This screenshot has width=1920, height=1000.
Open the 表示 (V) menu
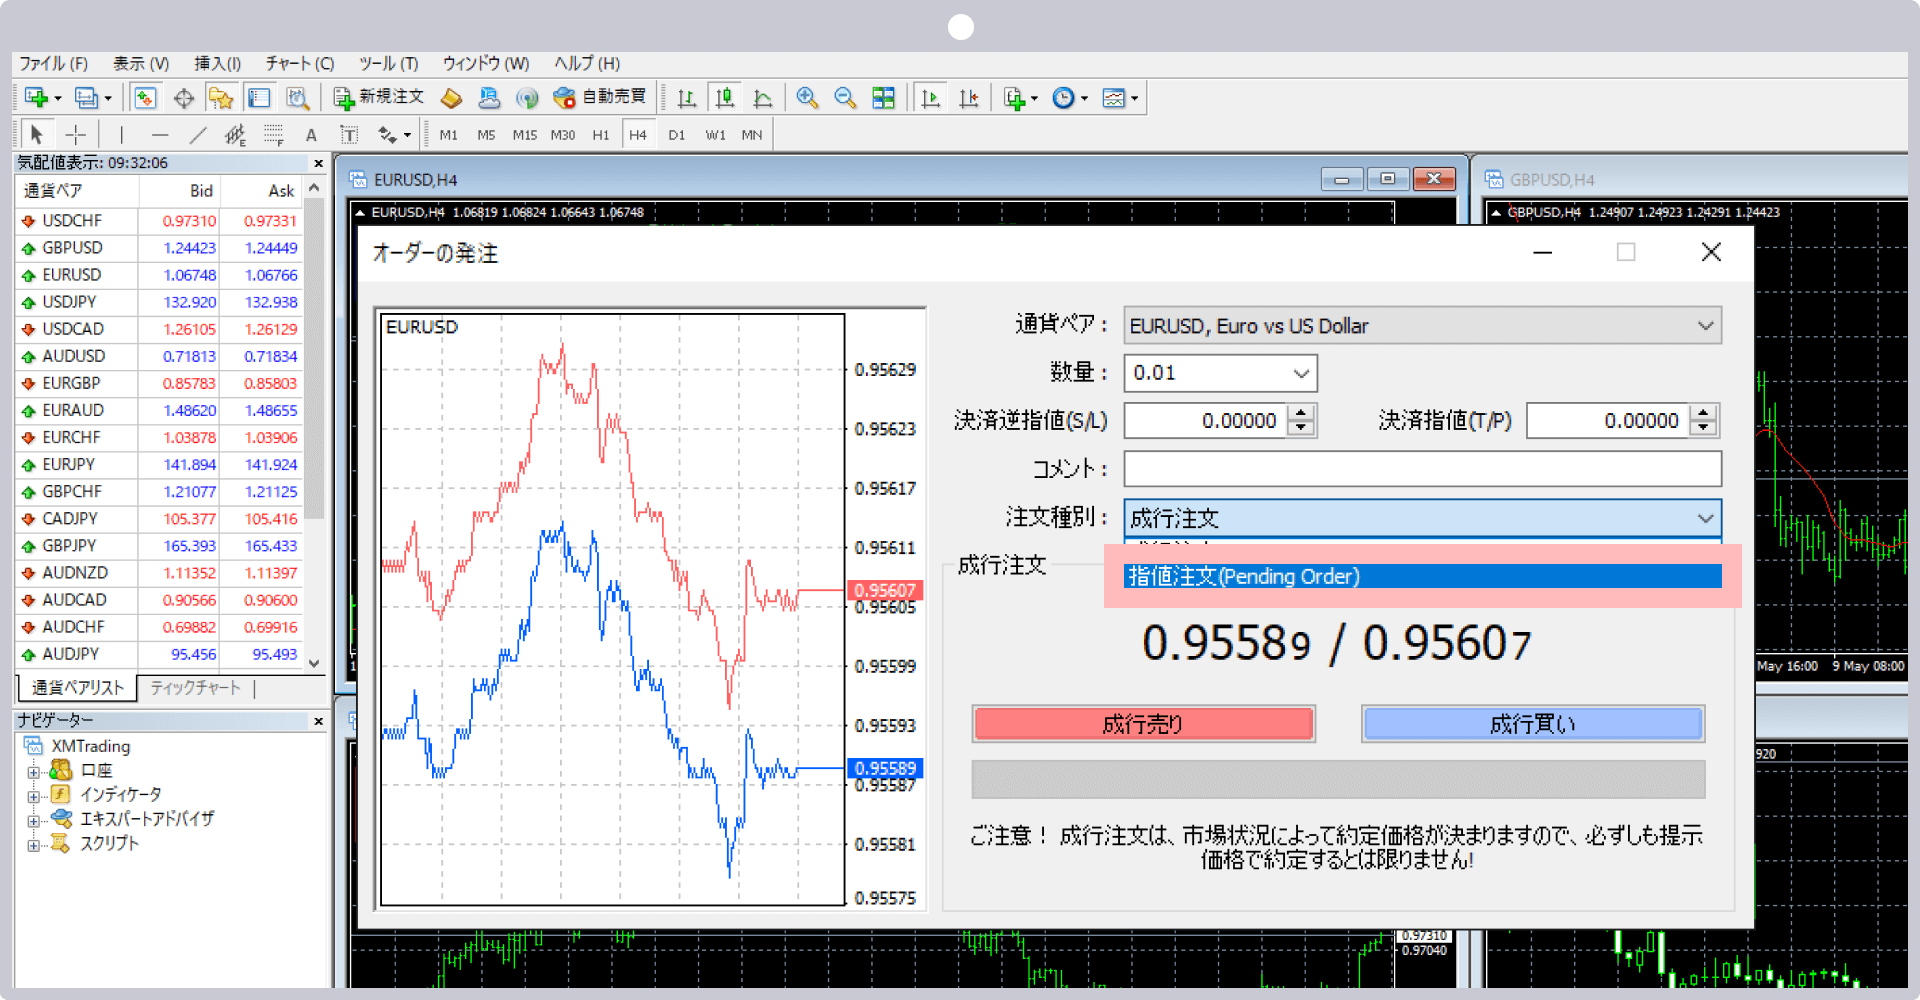click(141, 64)
